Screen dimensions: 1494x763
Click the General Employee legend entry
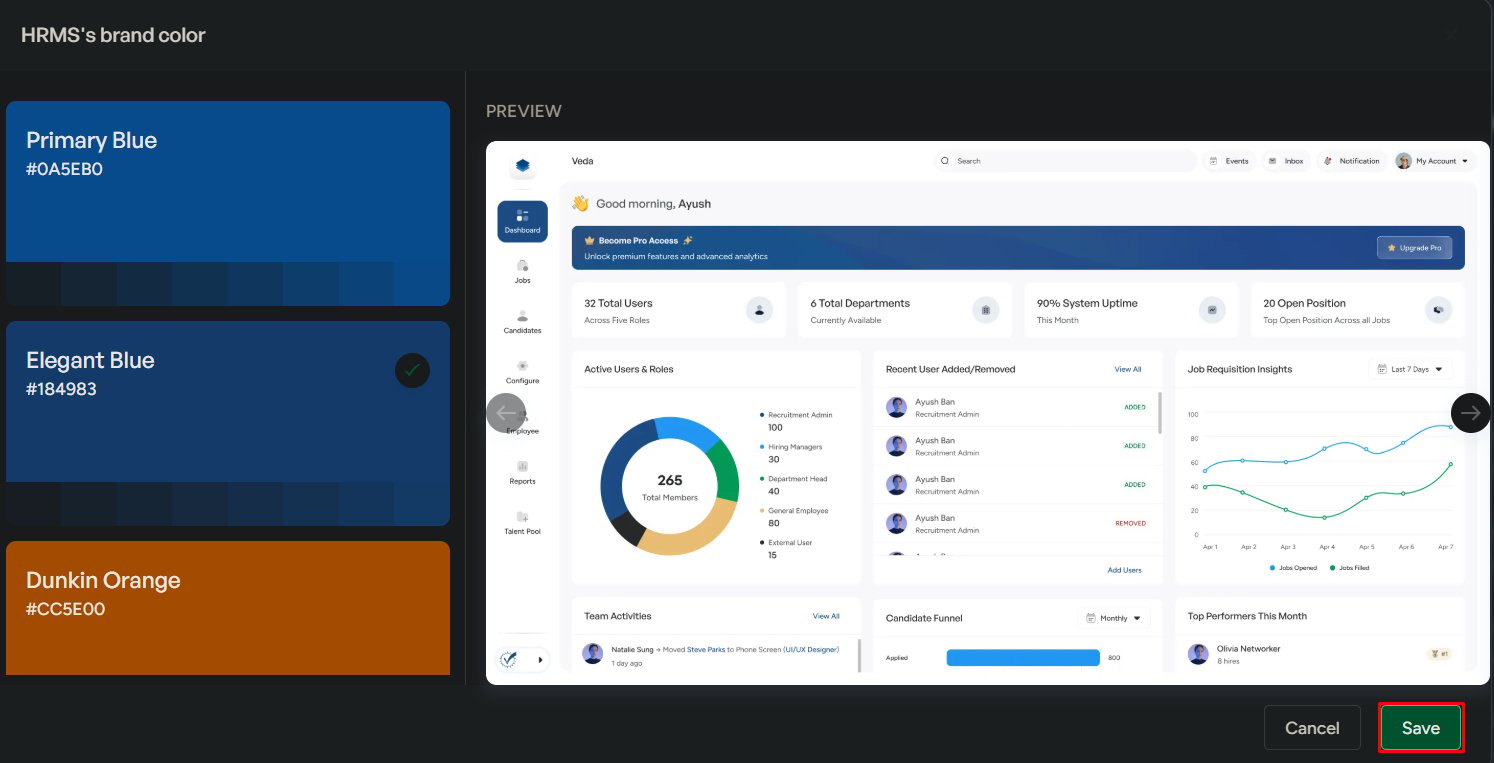pos(794,516)
